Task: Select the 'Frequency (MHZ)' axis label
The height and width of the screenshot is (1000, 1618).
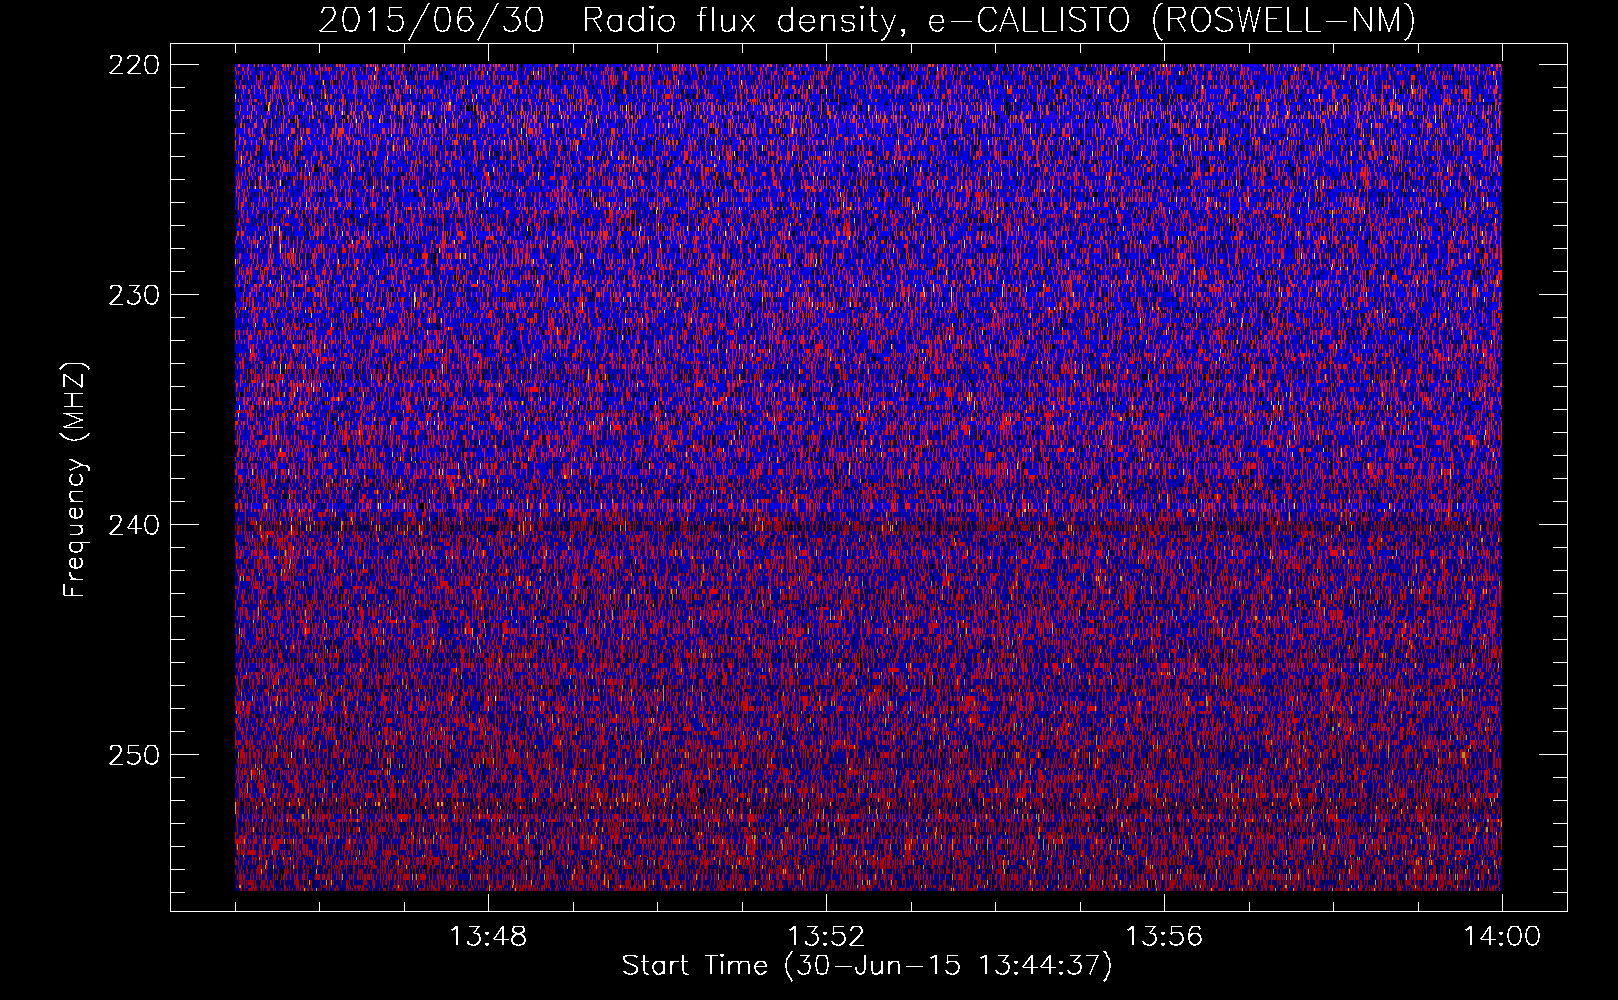Action: coord(75,479)
